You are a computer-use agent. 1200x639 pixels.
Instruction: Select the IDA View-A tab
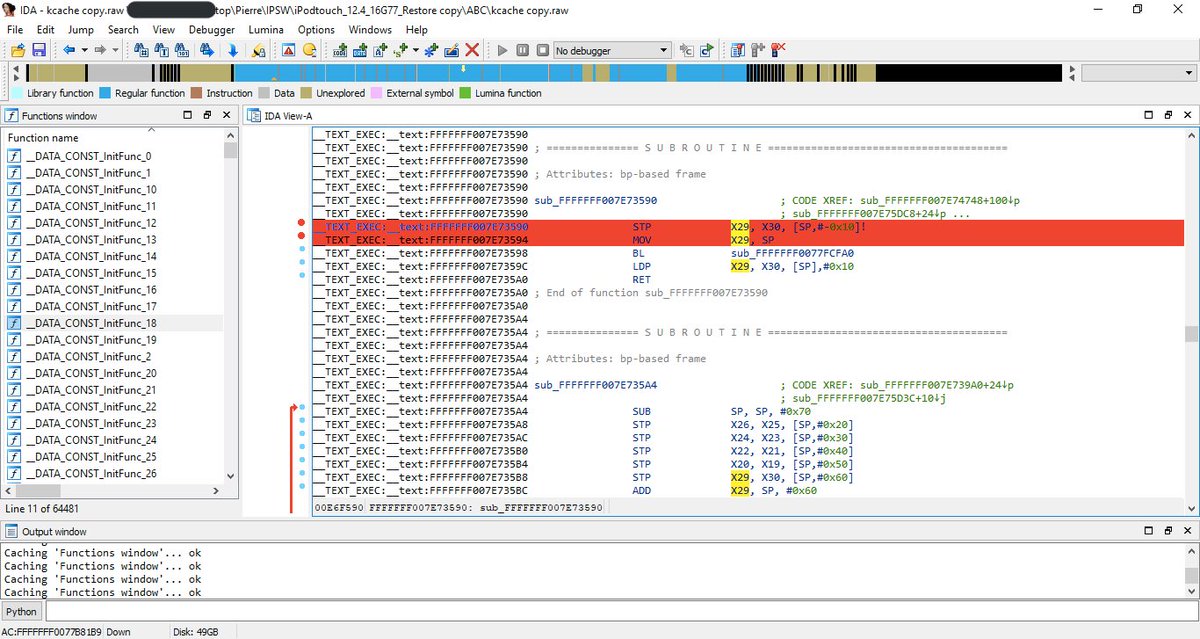(x=280, y=116)
